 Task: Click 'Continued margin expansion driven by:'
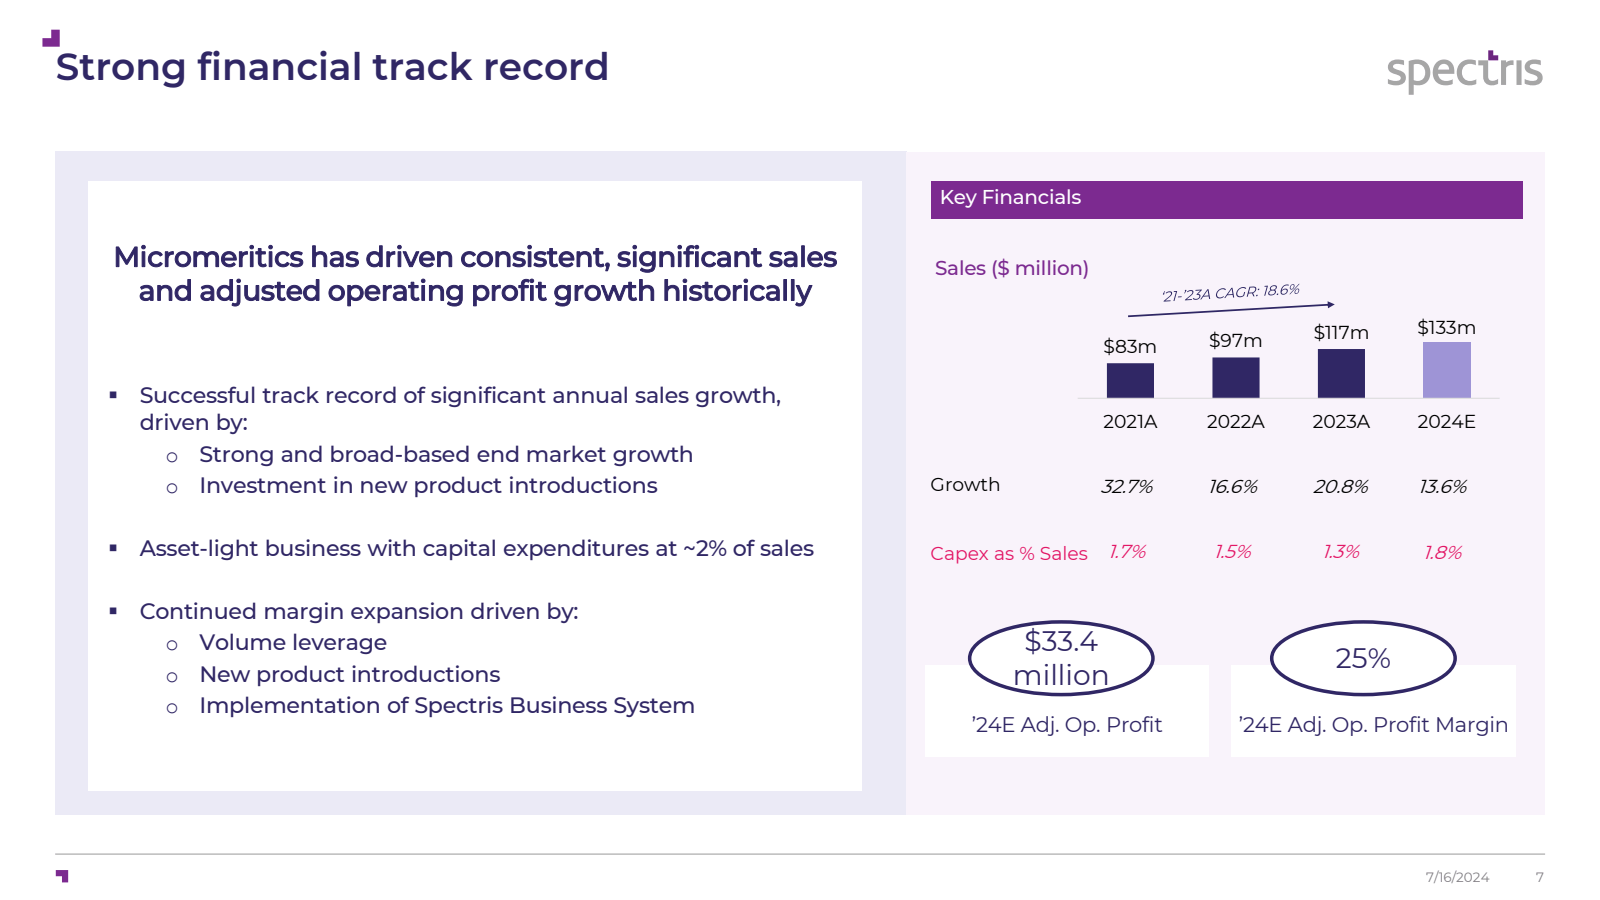(359, 612)
